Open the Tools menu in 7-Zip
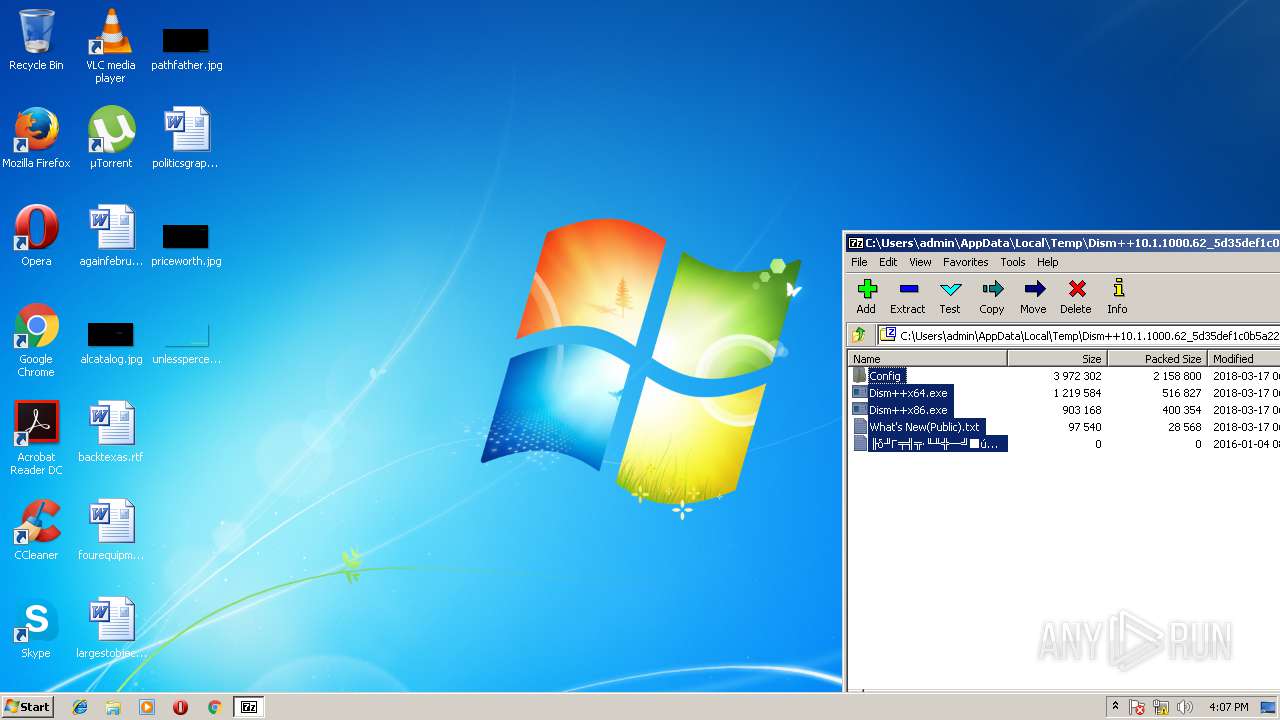The image size is (1280, 720). point(1013,262)
